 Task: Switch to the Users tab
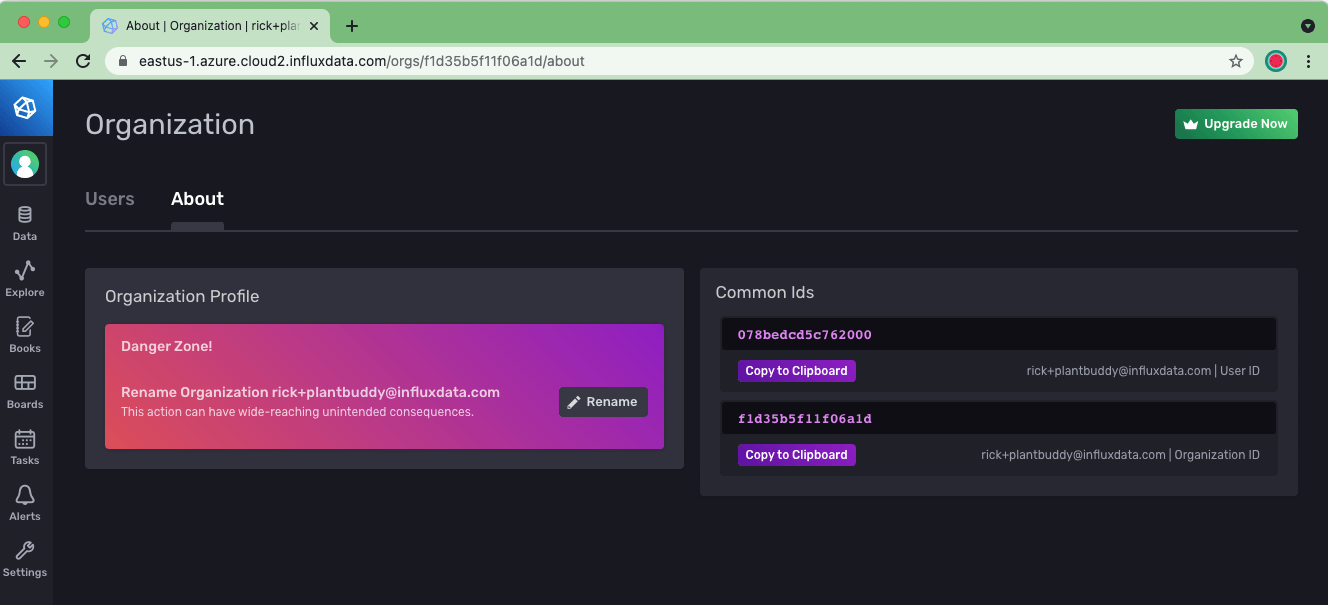pyautogui.click(x=110, y=198)
